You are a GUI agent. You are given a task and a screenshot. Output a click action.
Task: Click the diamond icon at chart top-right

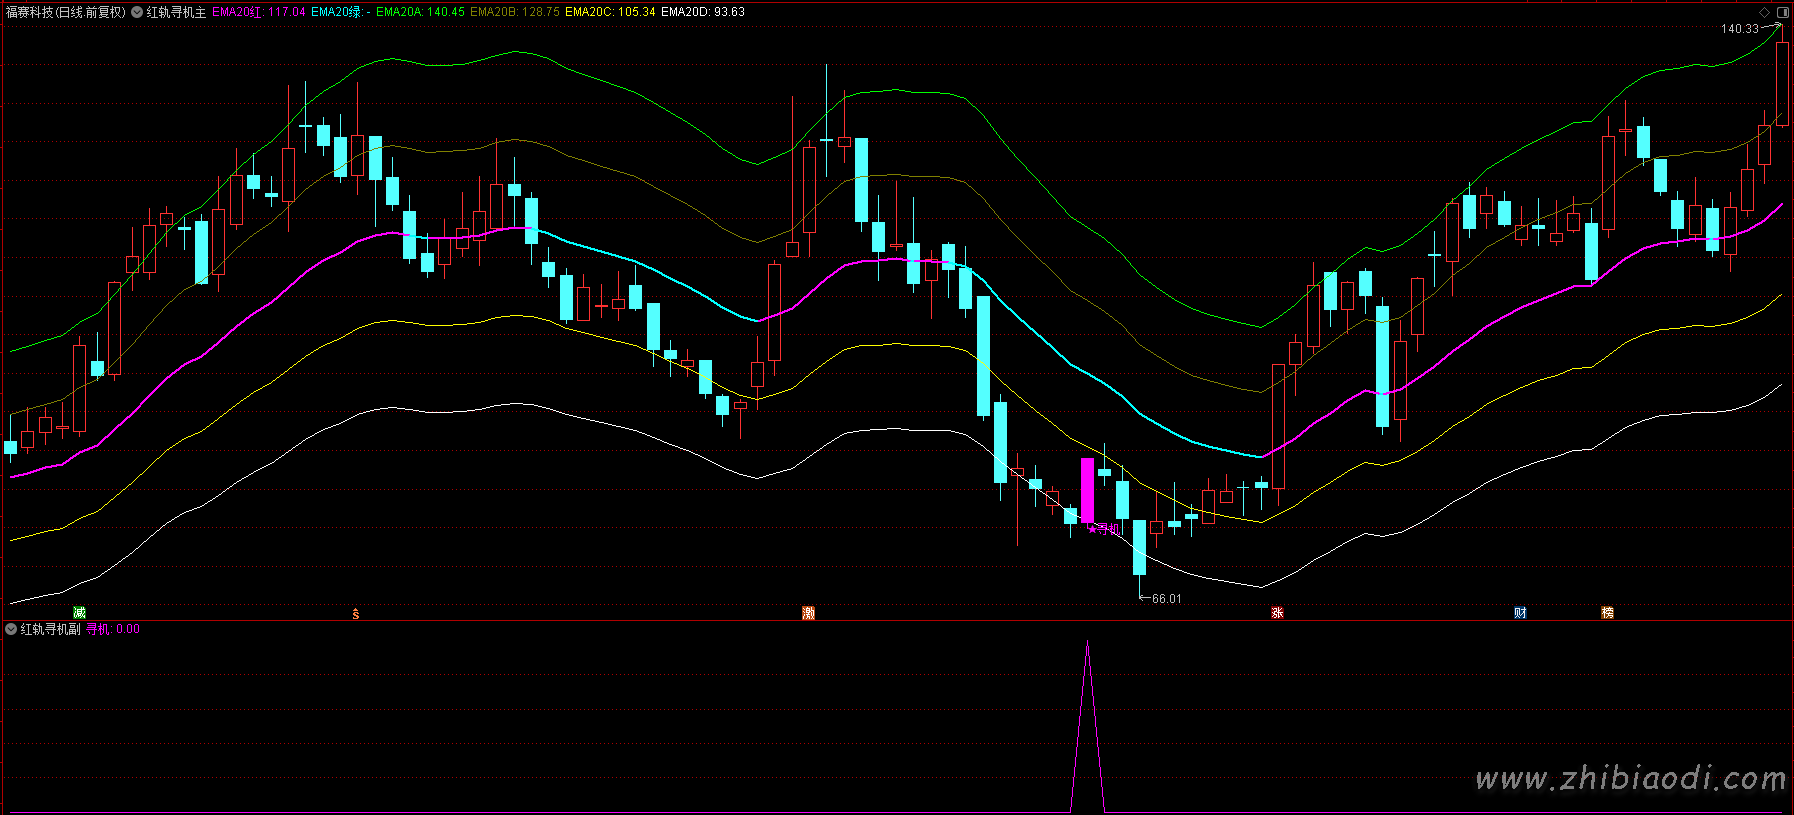tap(1765, 12)
